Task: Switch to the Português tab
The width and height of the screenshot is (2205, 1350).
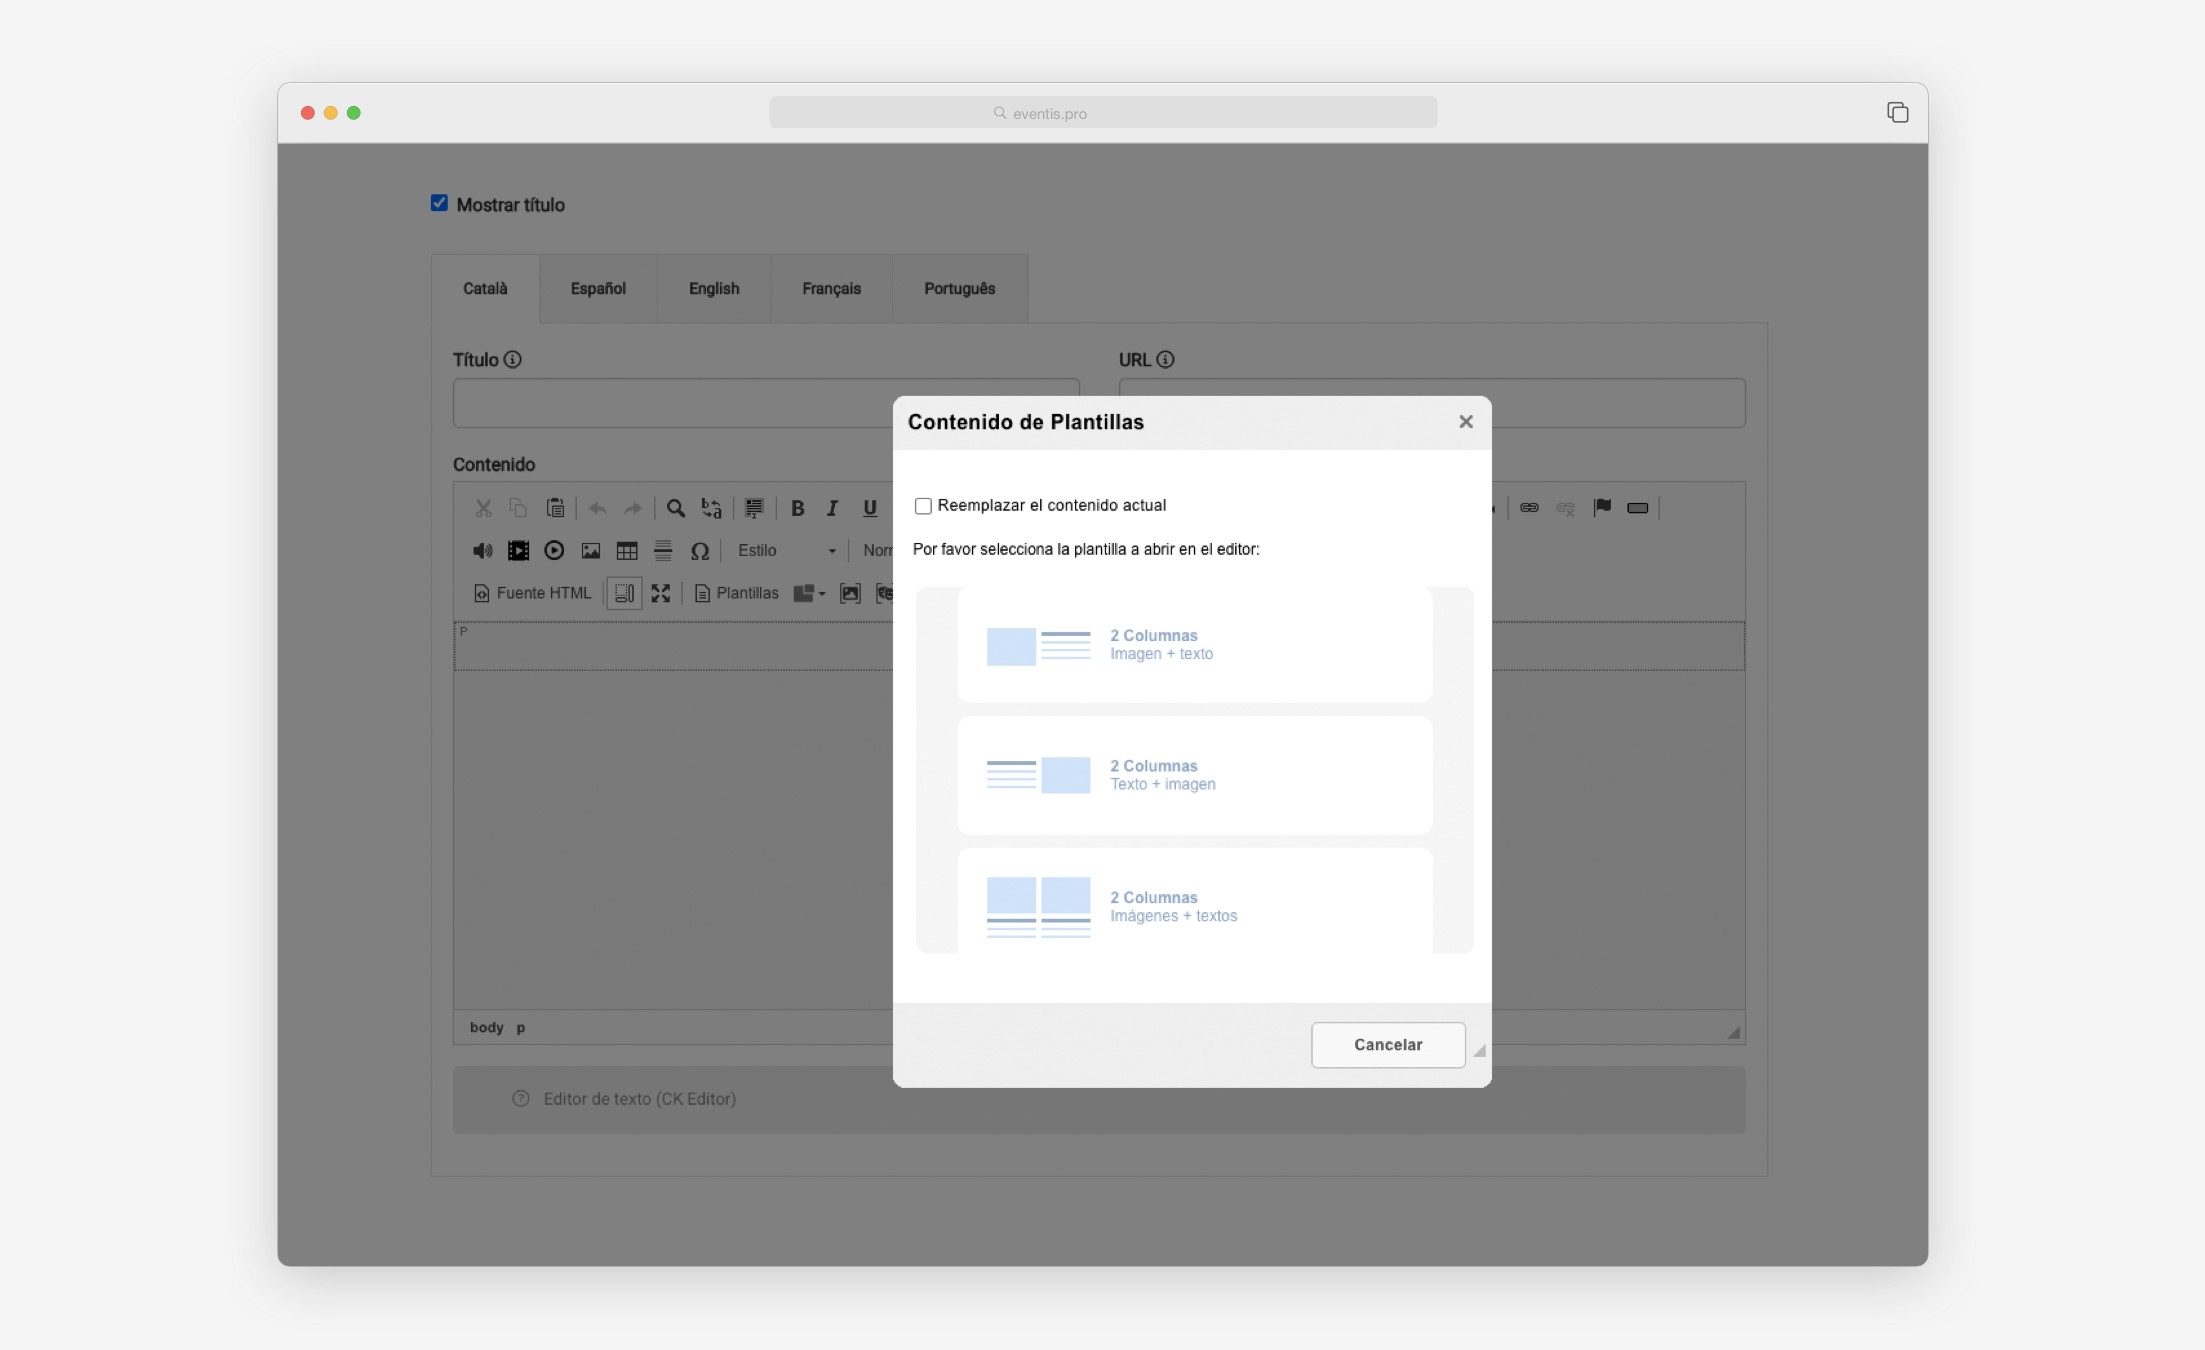Action: 960,288
